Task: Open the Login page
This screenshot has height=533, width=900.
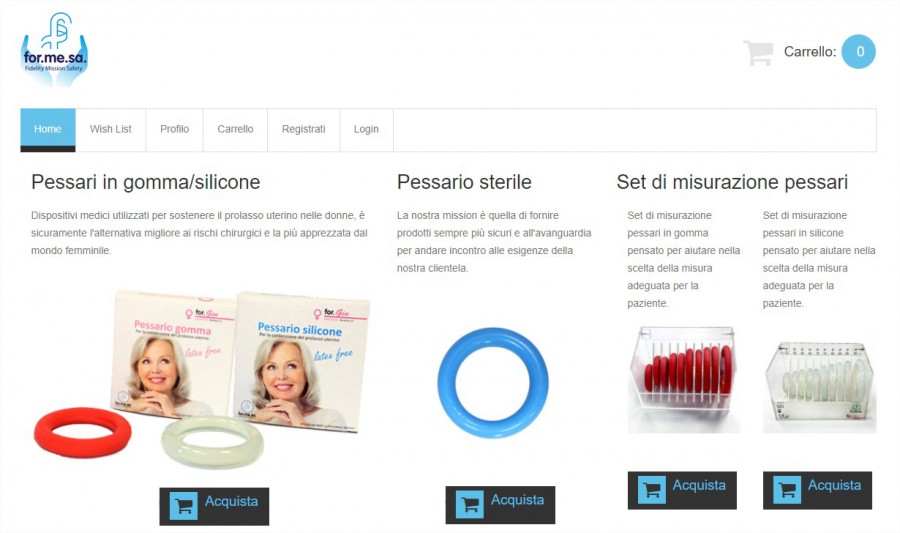Action: [366, 130]
